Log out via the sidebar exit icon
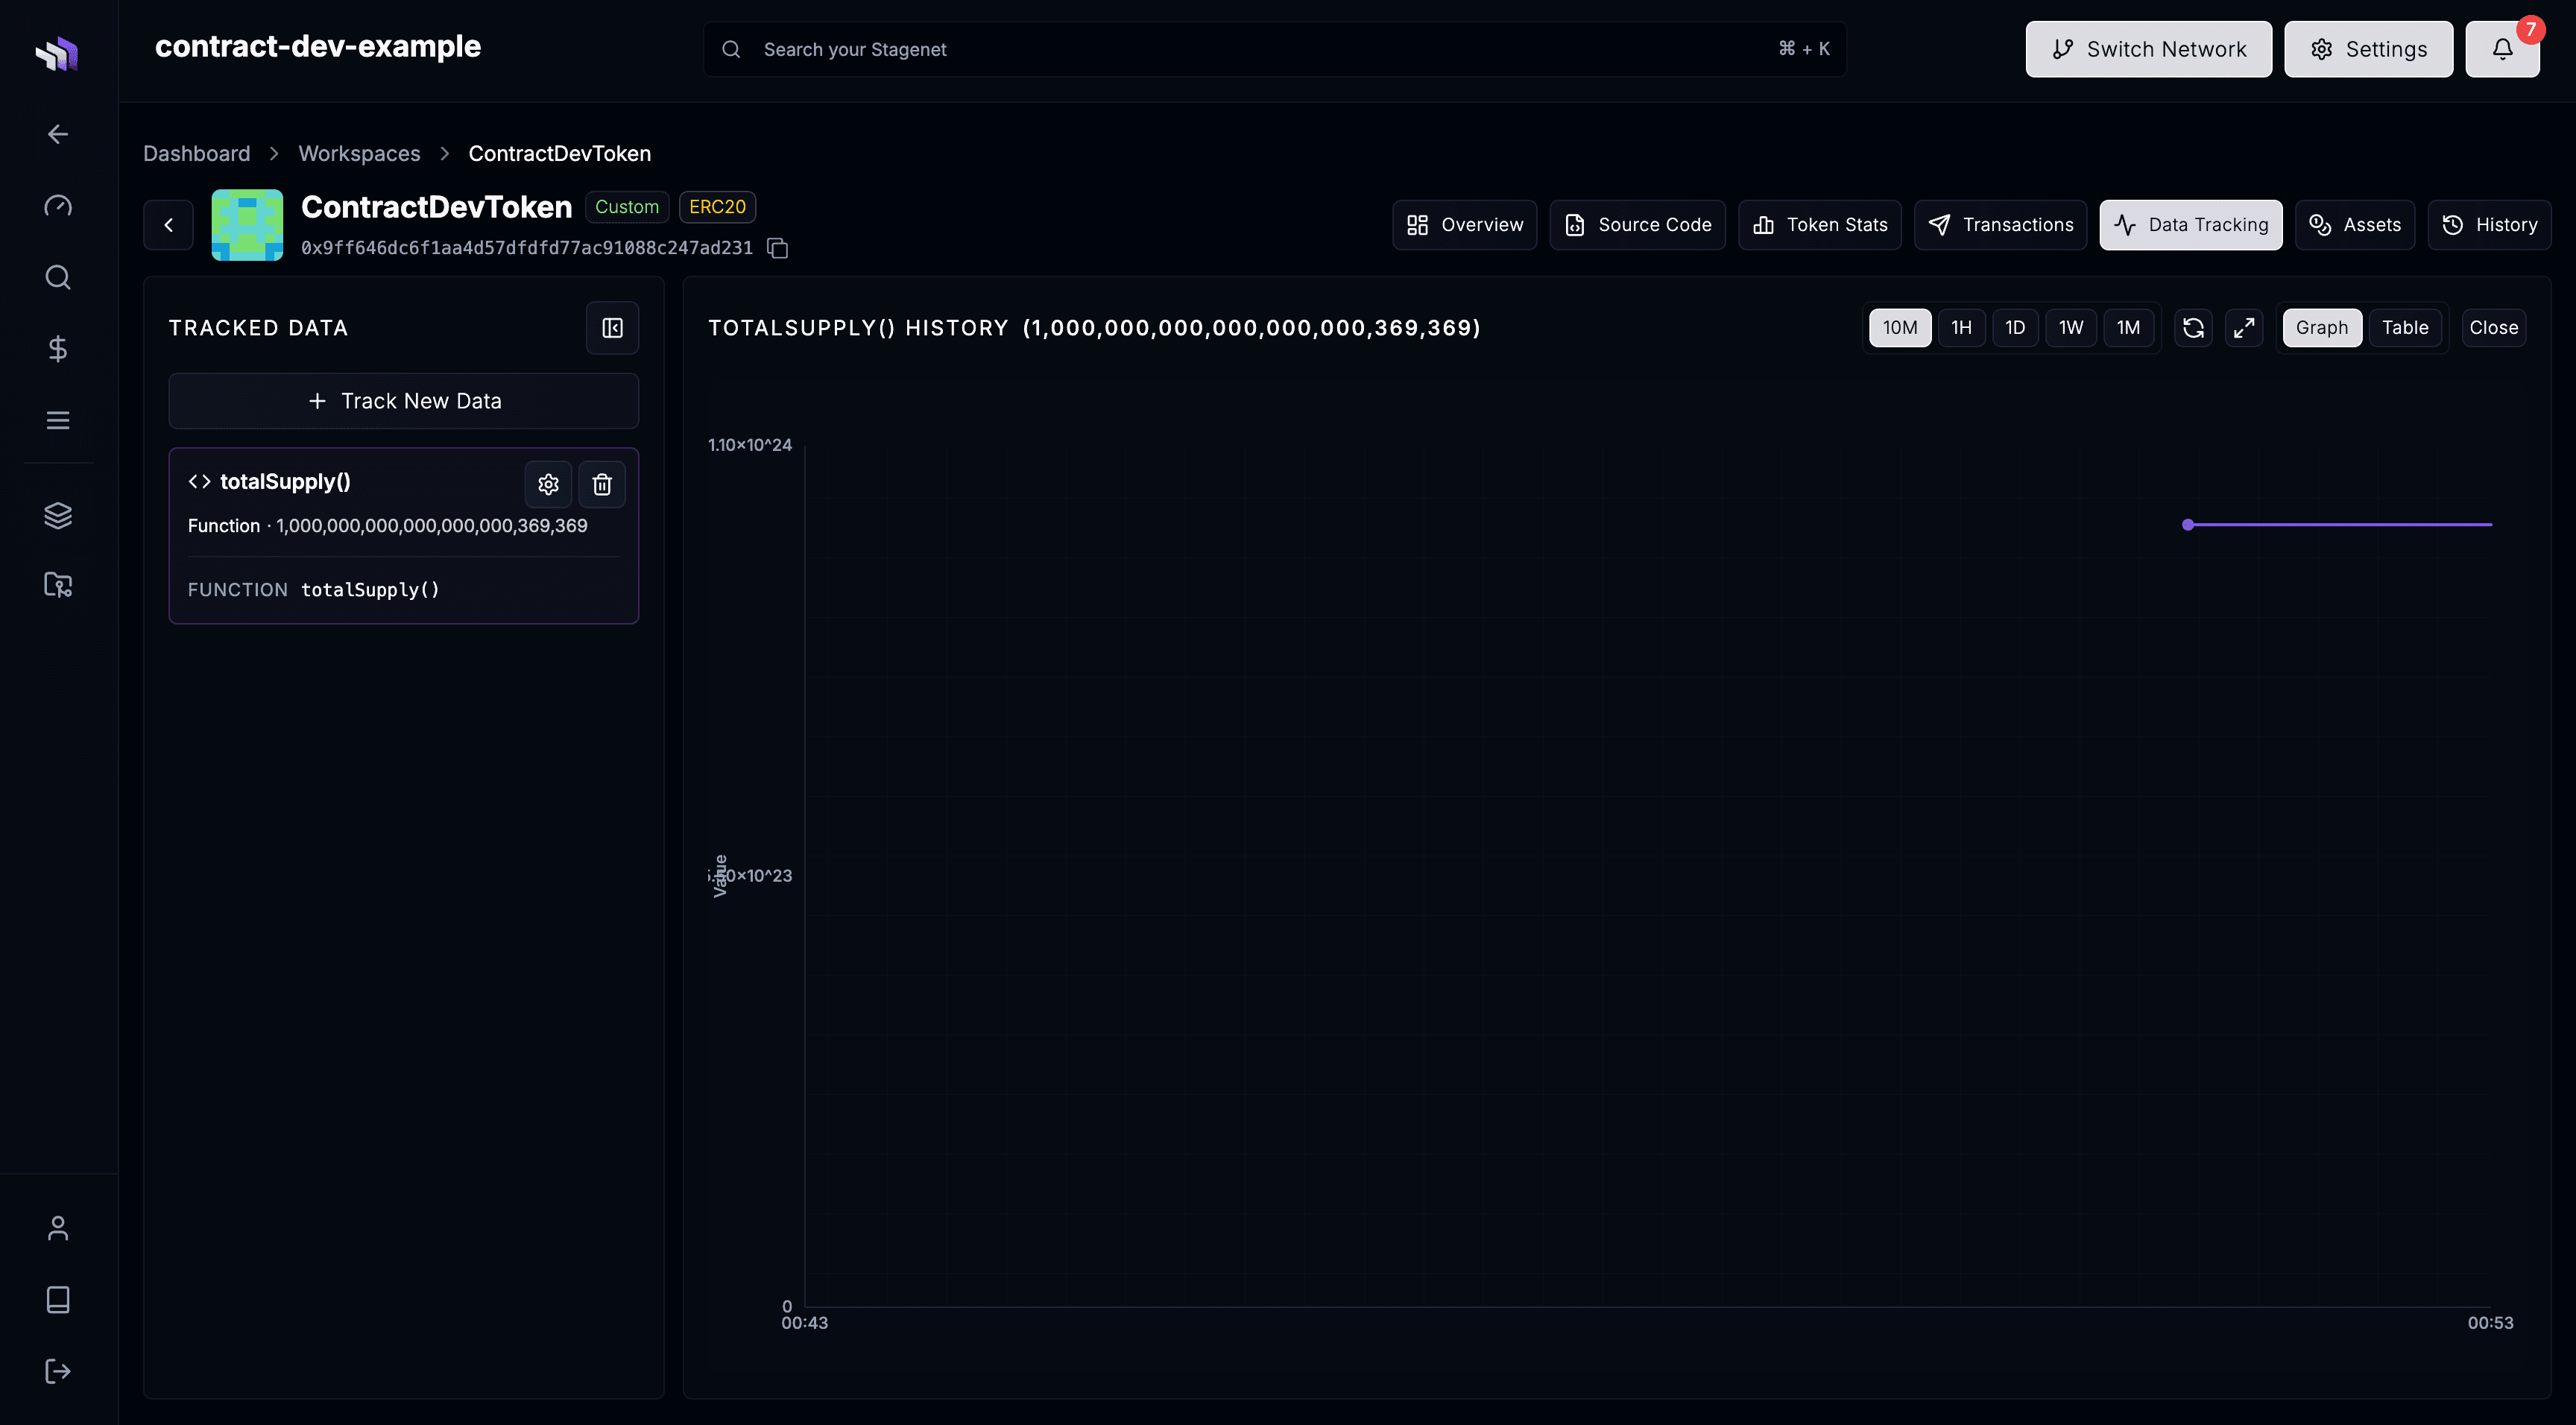This screenshot has height=1425, width=2576. [57, 1371]
